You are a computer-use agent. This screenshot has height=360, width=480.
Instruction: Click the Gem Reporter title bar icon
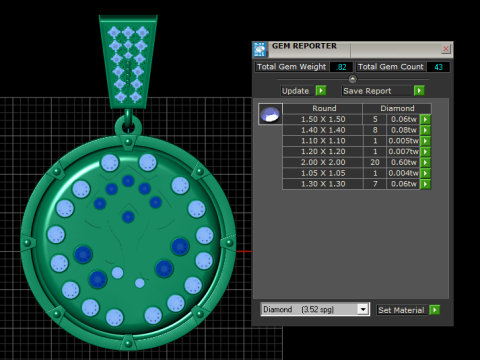click(x=260, y=50)
